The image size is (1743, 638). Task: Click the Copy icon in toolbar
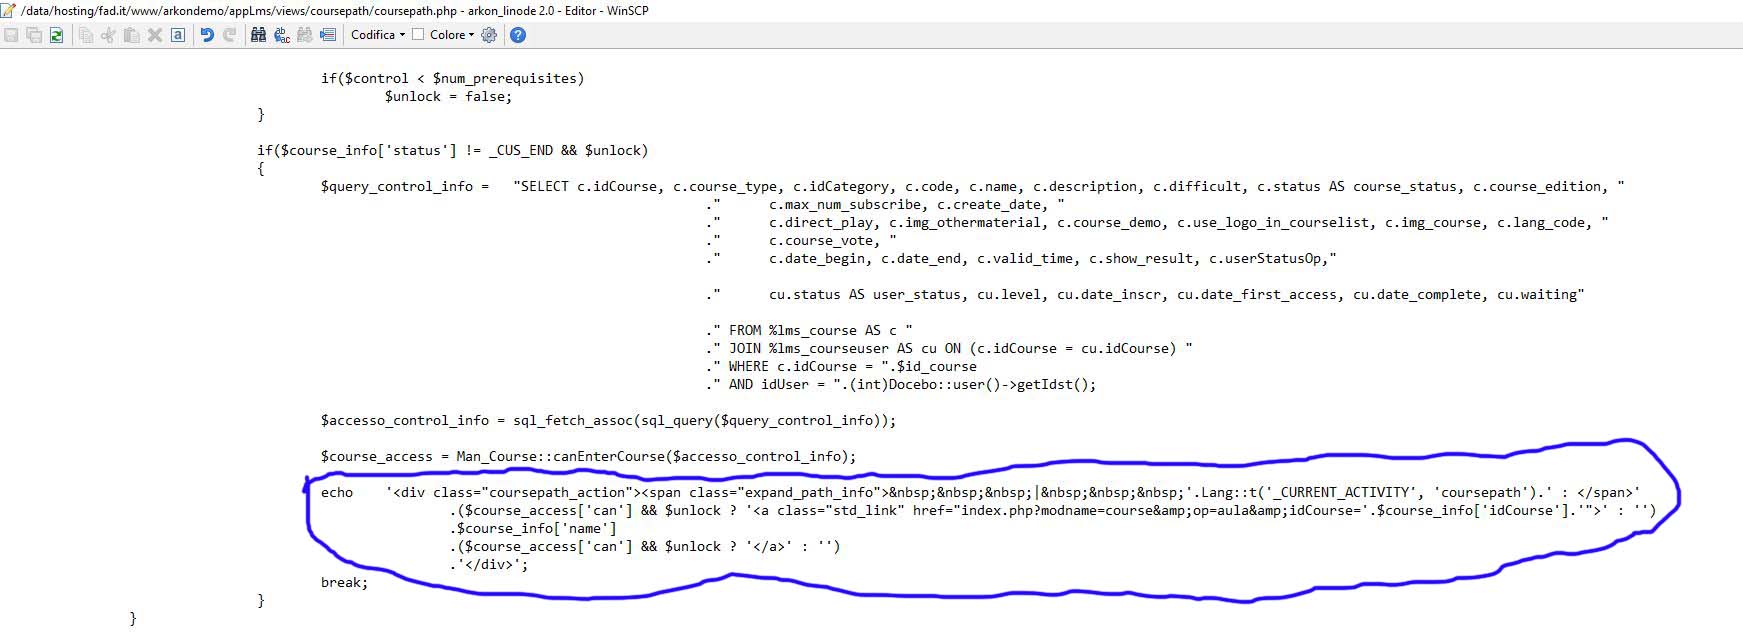click(86, 35)
